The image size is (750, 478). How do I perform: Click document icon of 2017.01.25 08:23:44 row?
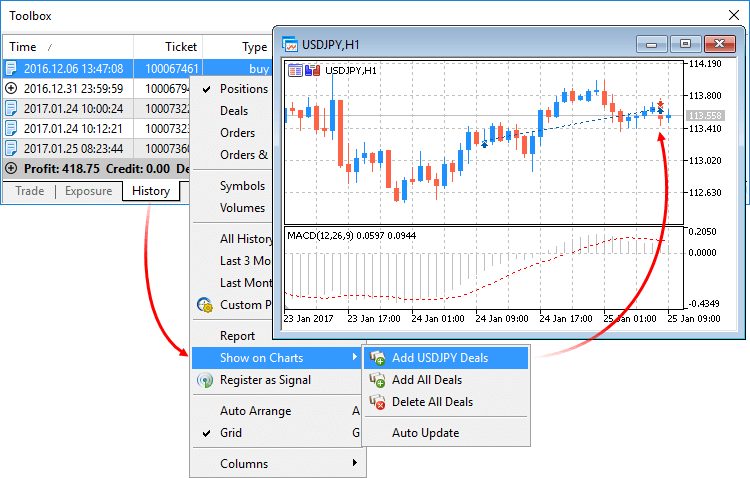tap(11, 148)
